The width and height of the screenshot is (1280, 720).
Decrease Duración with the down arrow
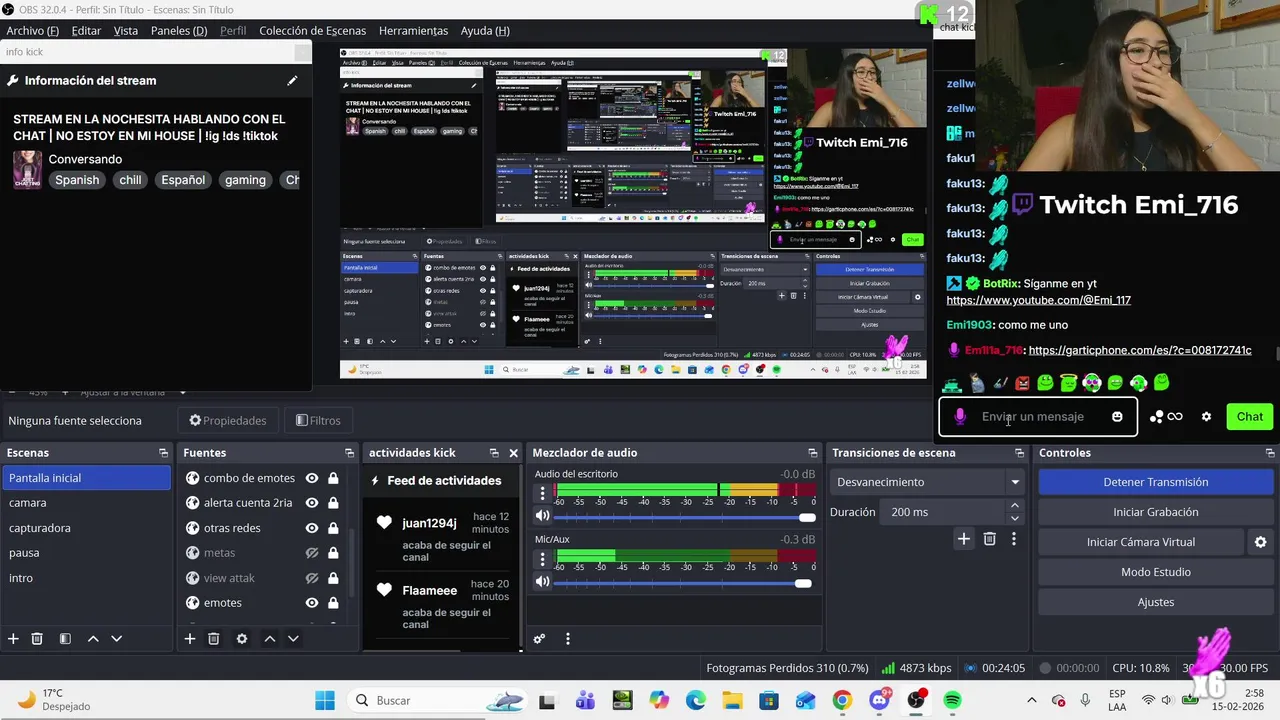1015,518
